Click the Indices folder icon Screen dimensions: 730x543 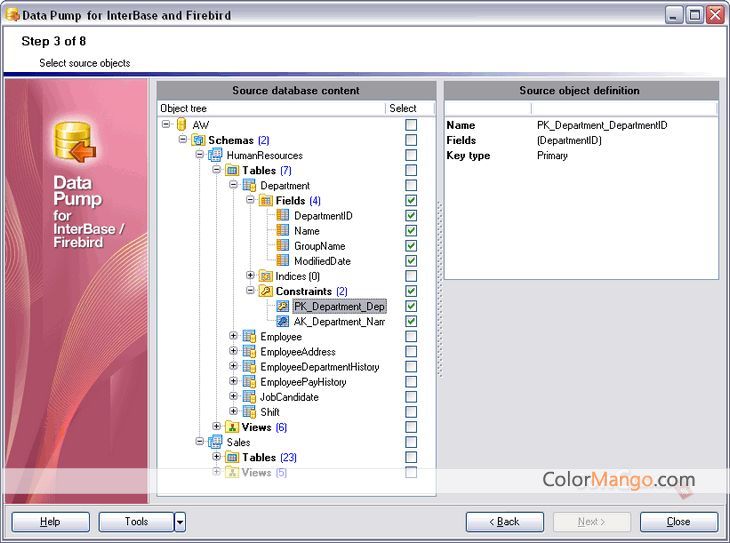(x=265, y=276)
